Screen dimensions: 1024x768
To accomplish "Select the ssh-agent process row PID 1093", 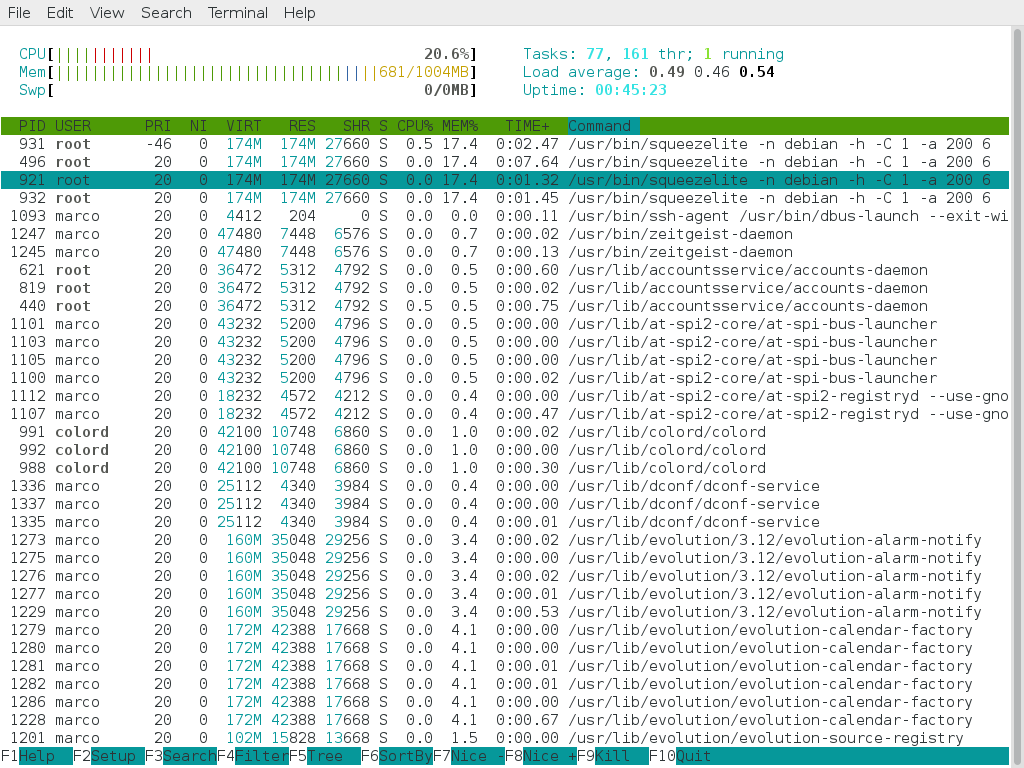I will click(505, 216).
